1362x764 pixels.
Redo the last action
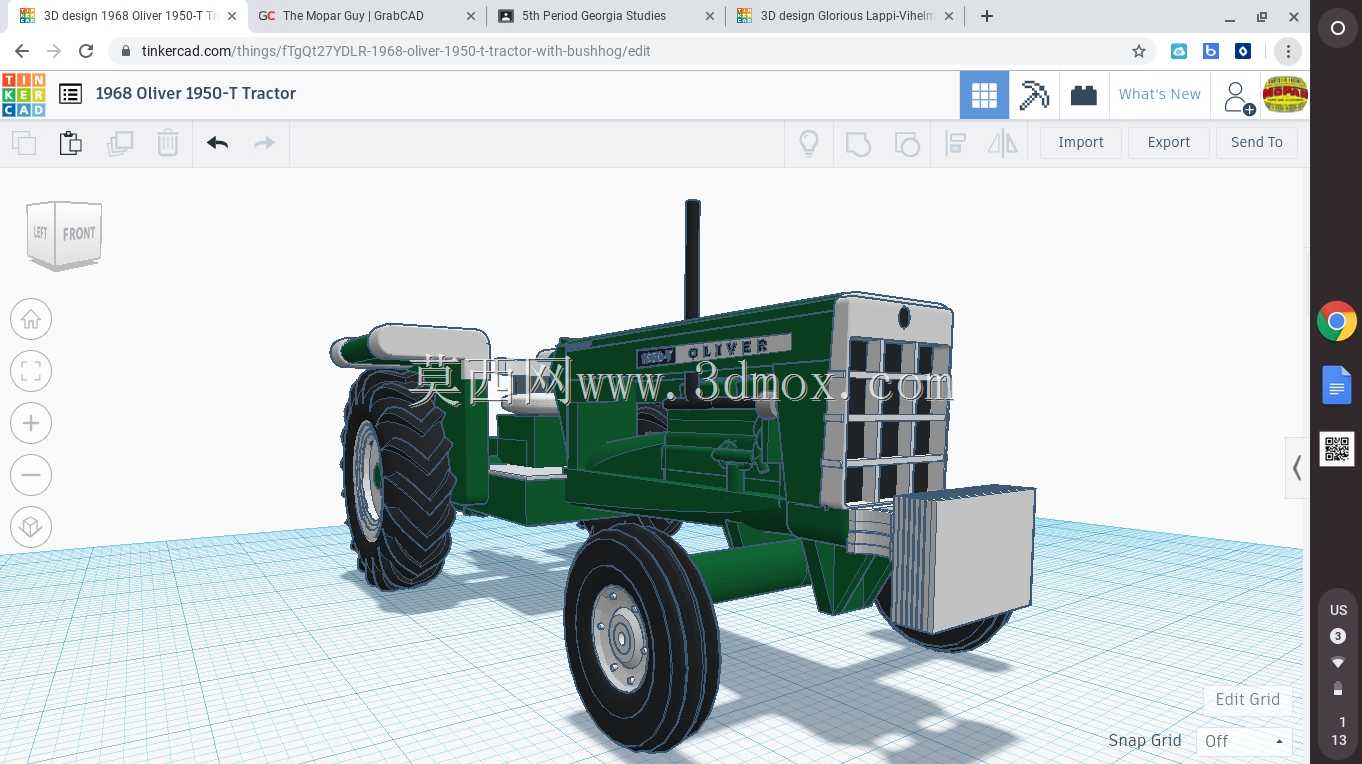coord(264,143)
